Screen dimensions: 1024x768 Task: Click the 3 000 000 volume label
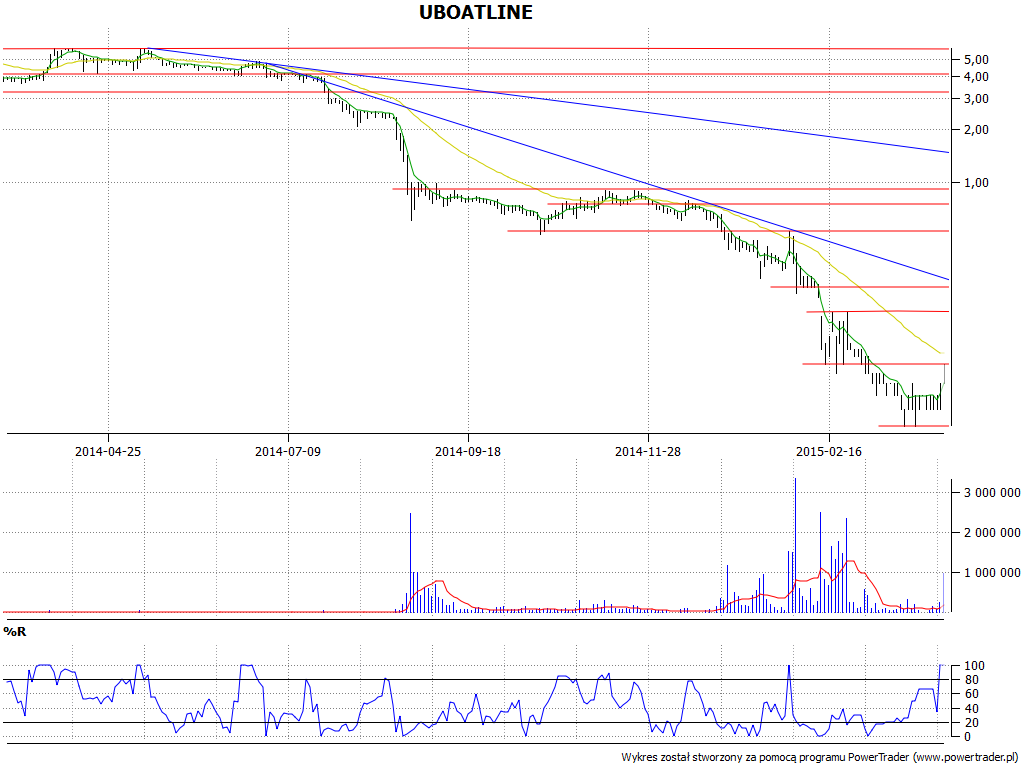pos(992,493)
